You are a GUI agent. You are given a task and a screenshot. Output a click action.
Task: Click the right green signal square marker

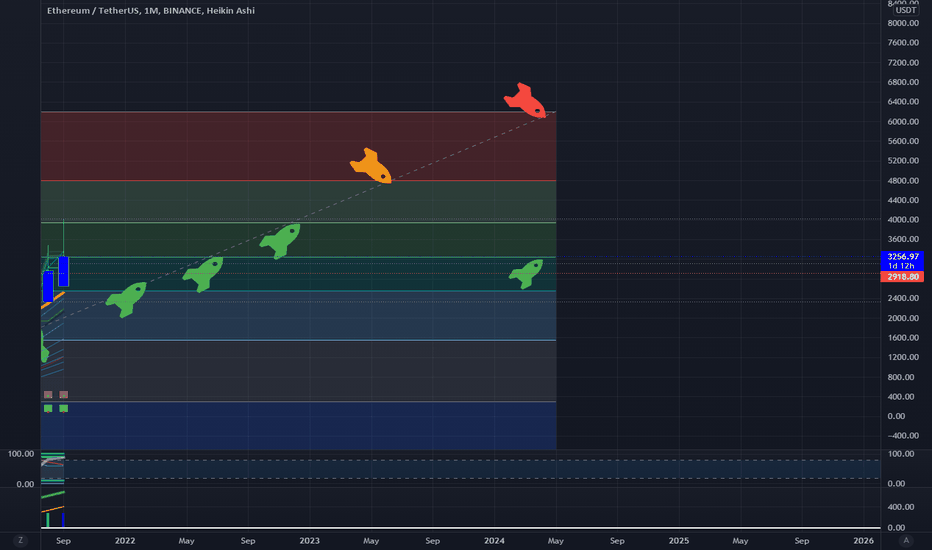64,408
